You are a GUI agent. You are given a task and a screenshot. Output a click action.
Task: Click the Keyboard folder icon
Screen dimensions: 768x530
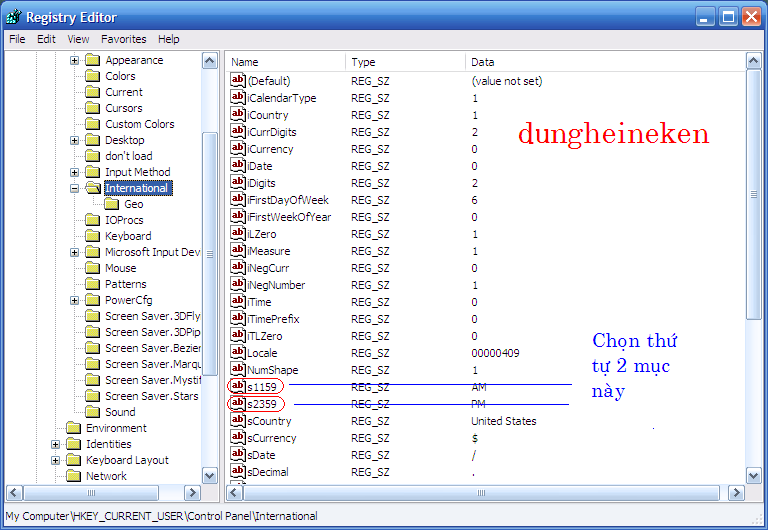[x=93, y=236]
